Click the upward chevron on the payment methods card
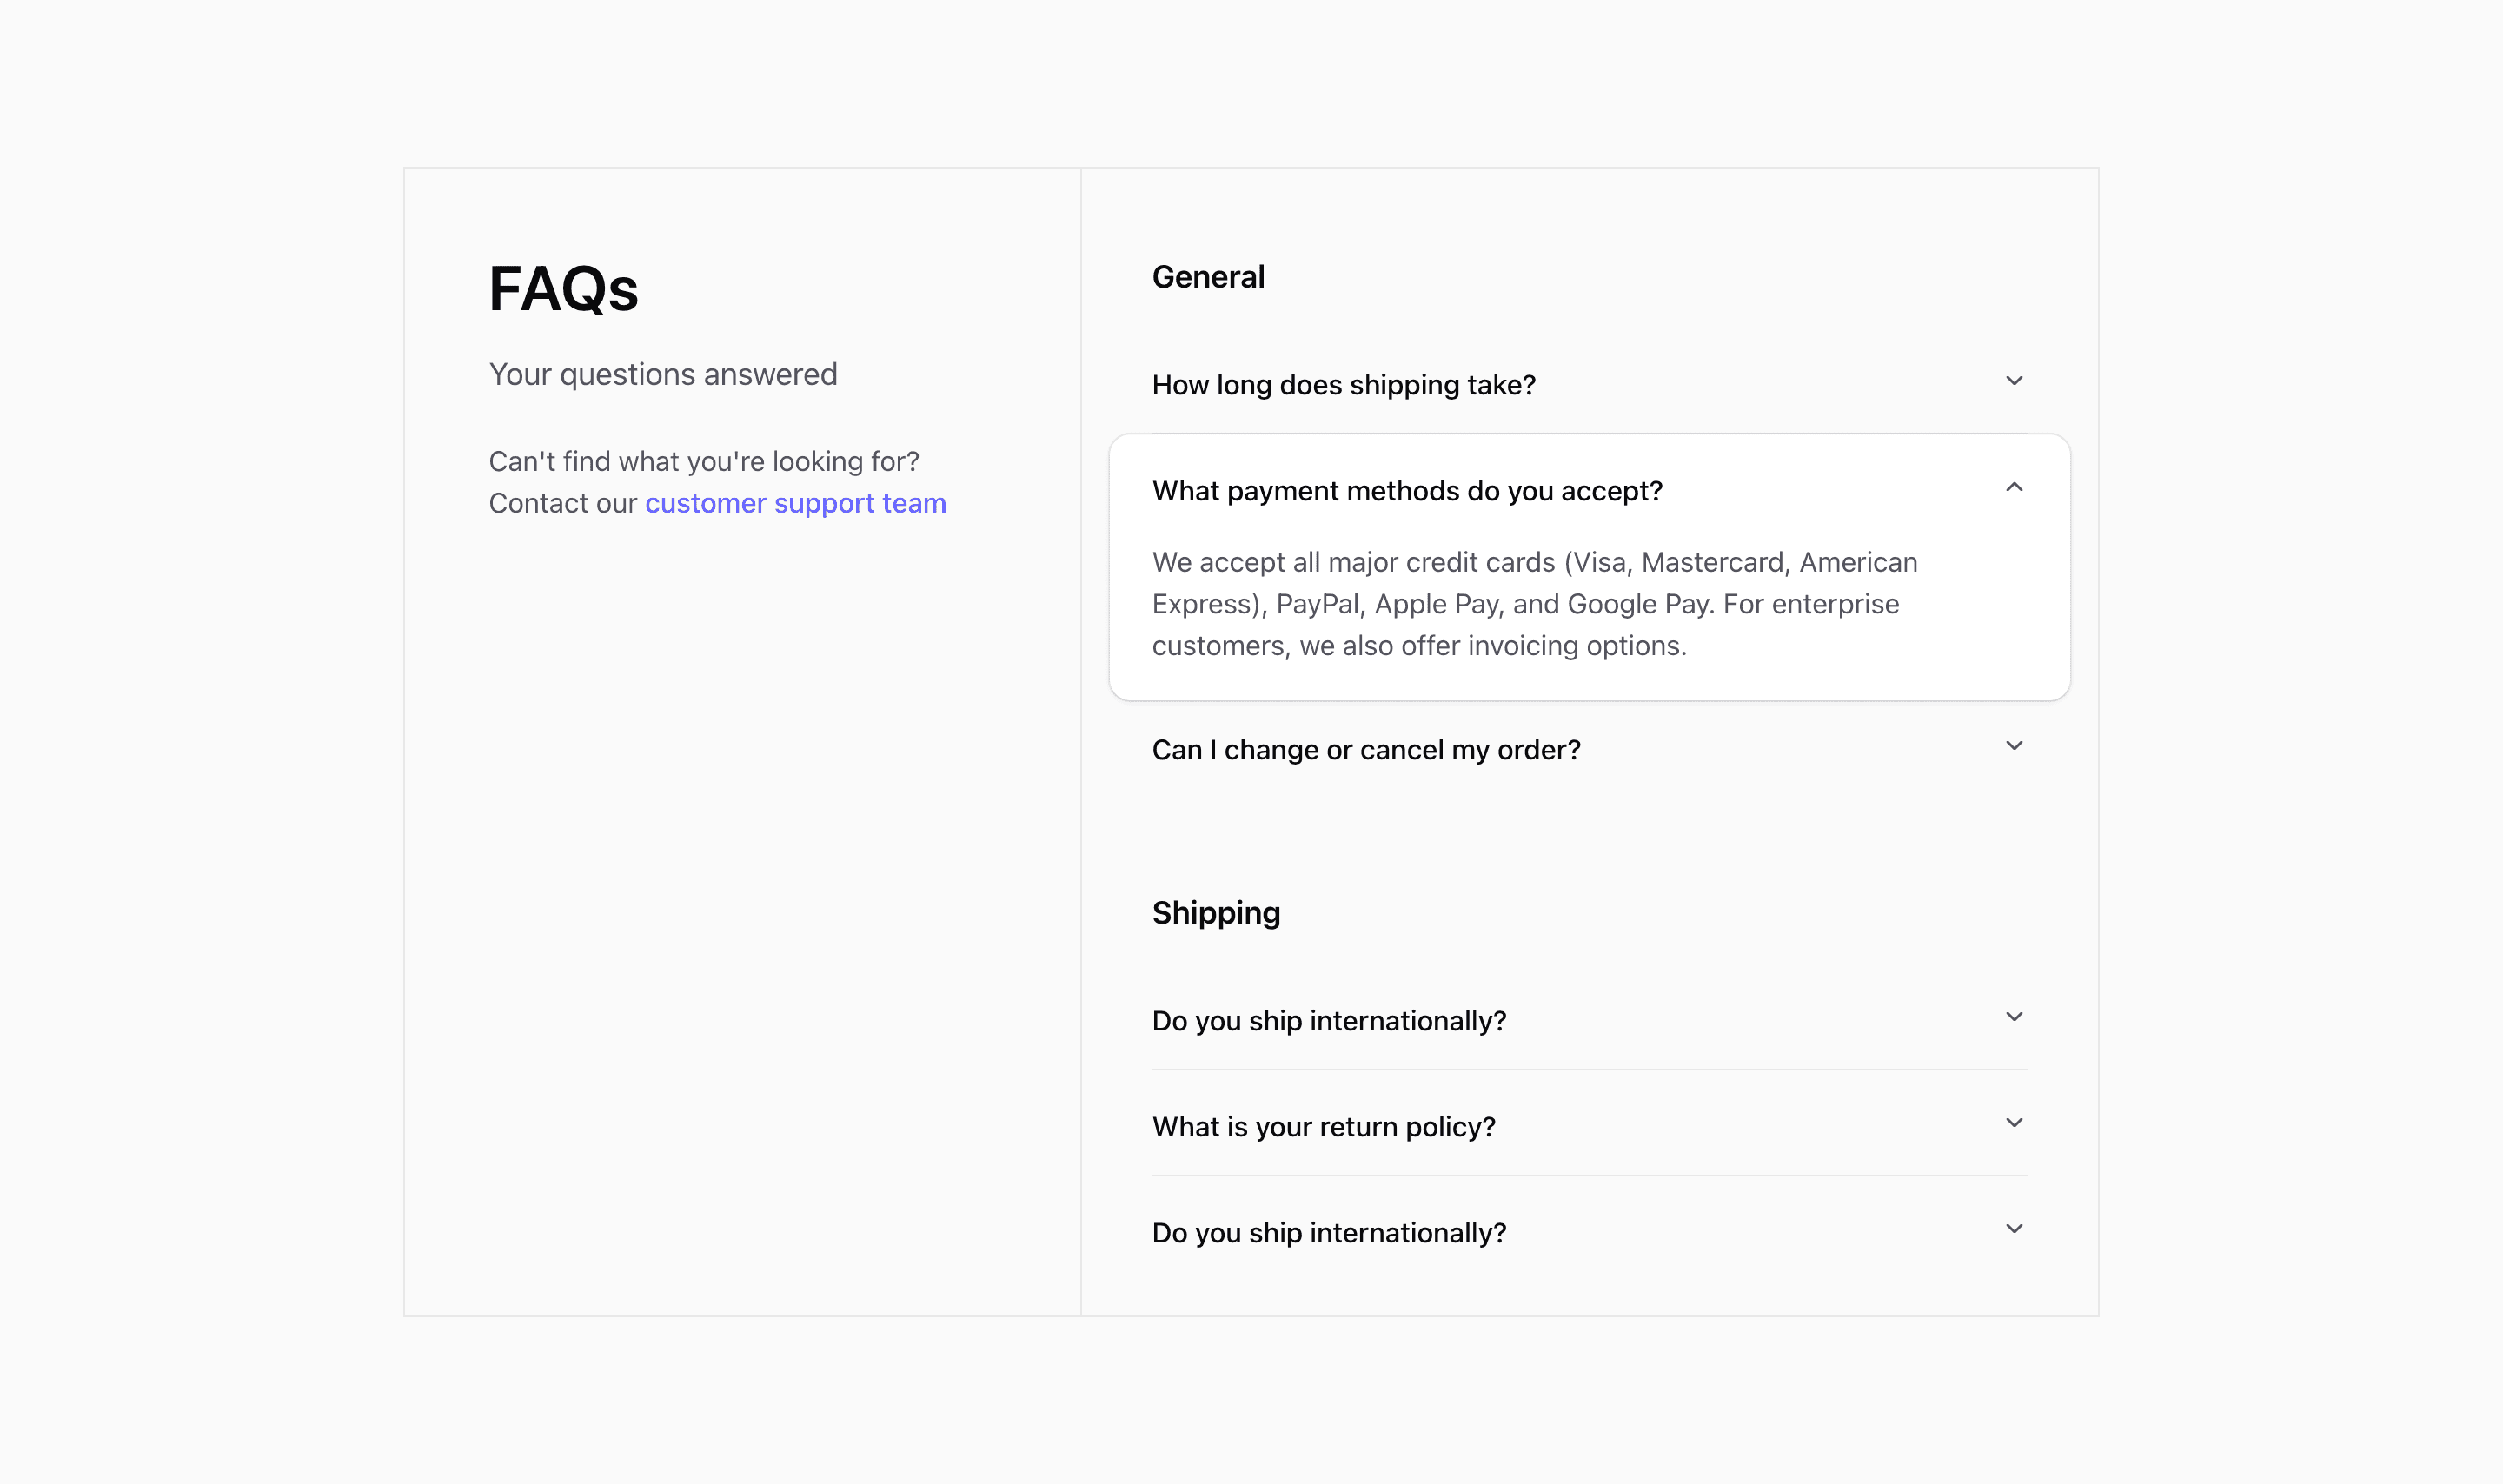 pos(2014,489)
